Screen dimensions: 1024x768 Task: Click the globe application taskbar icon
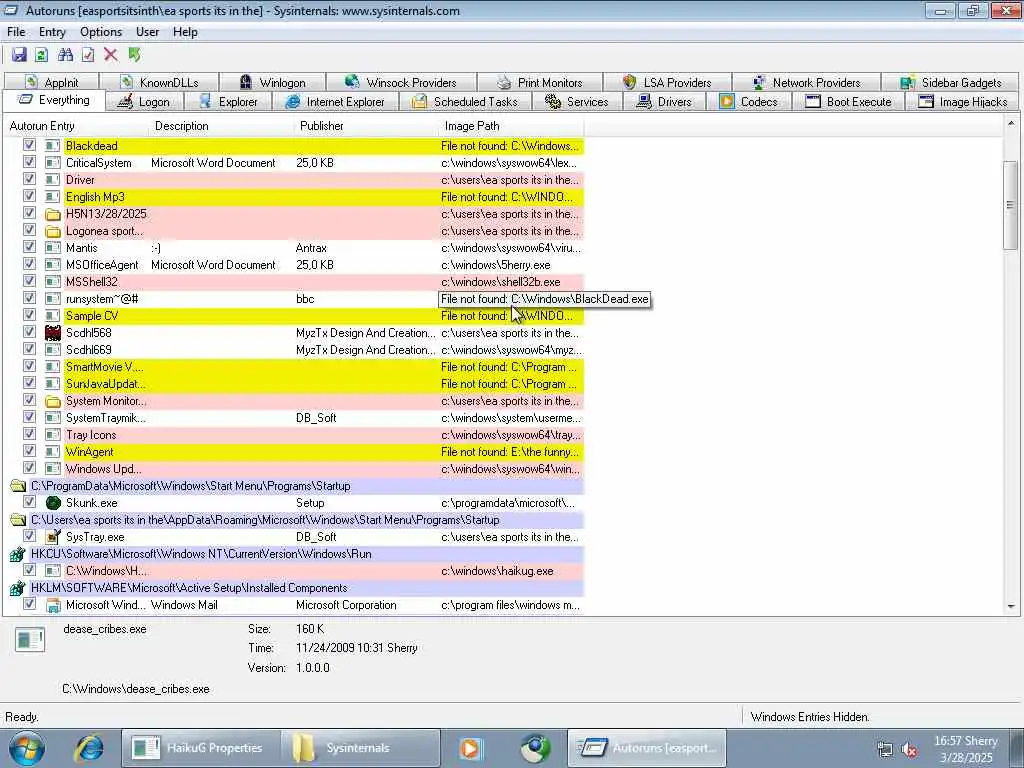coord(536,748)
